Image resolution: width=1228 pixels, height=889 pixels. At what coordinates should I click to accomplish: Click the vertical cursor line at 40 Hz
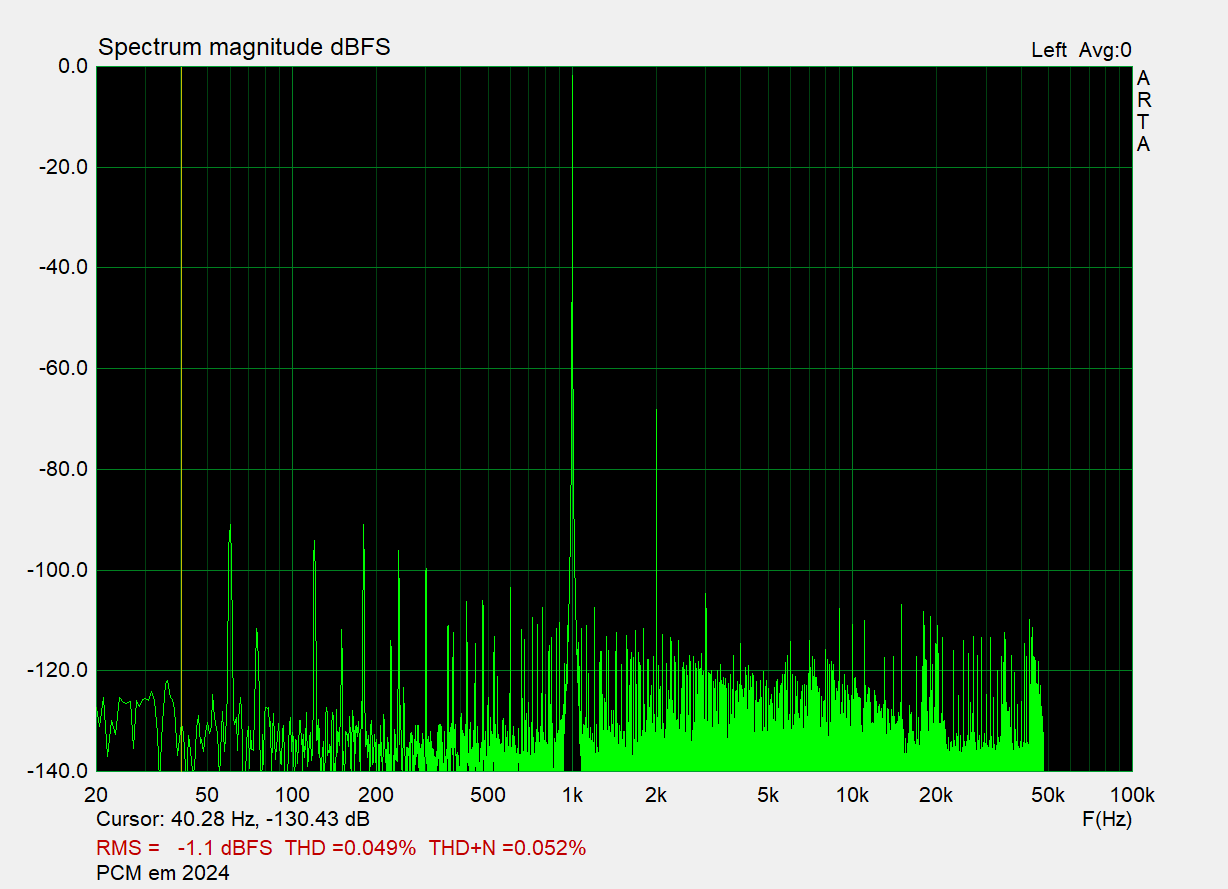tap(181, 418)
